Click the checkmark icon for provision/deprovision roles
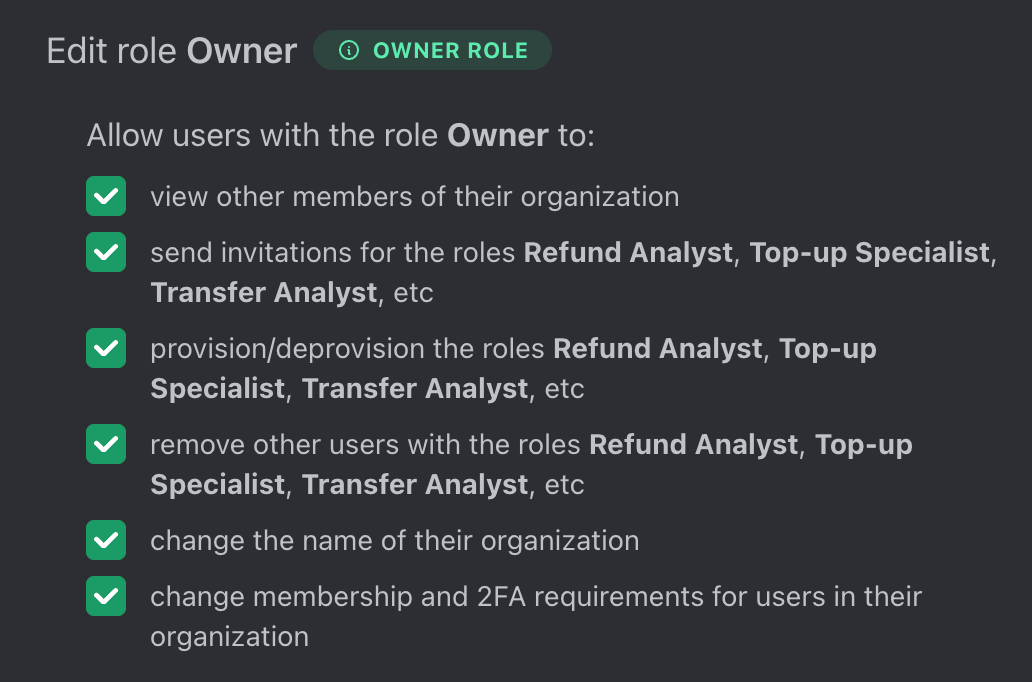Image resolution: width=1032 pixels, height=682 pixels. click(x=105, y=348)
